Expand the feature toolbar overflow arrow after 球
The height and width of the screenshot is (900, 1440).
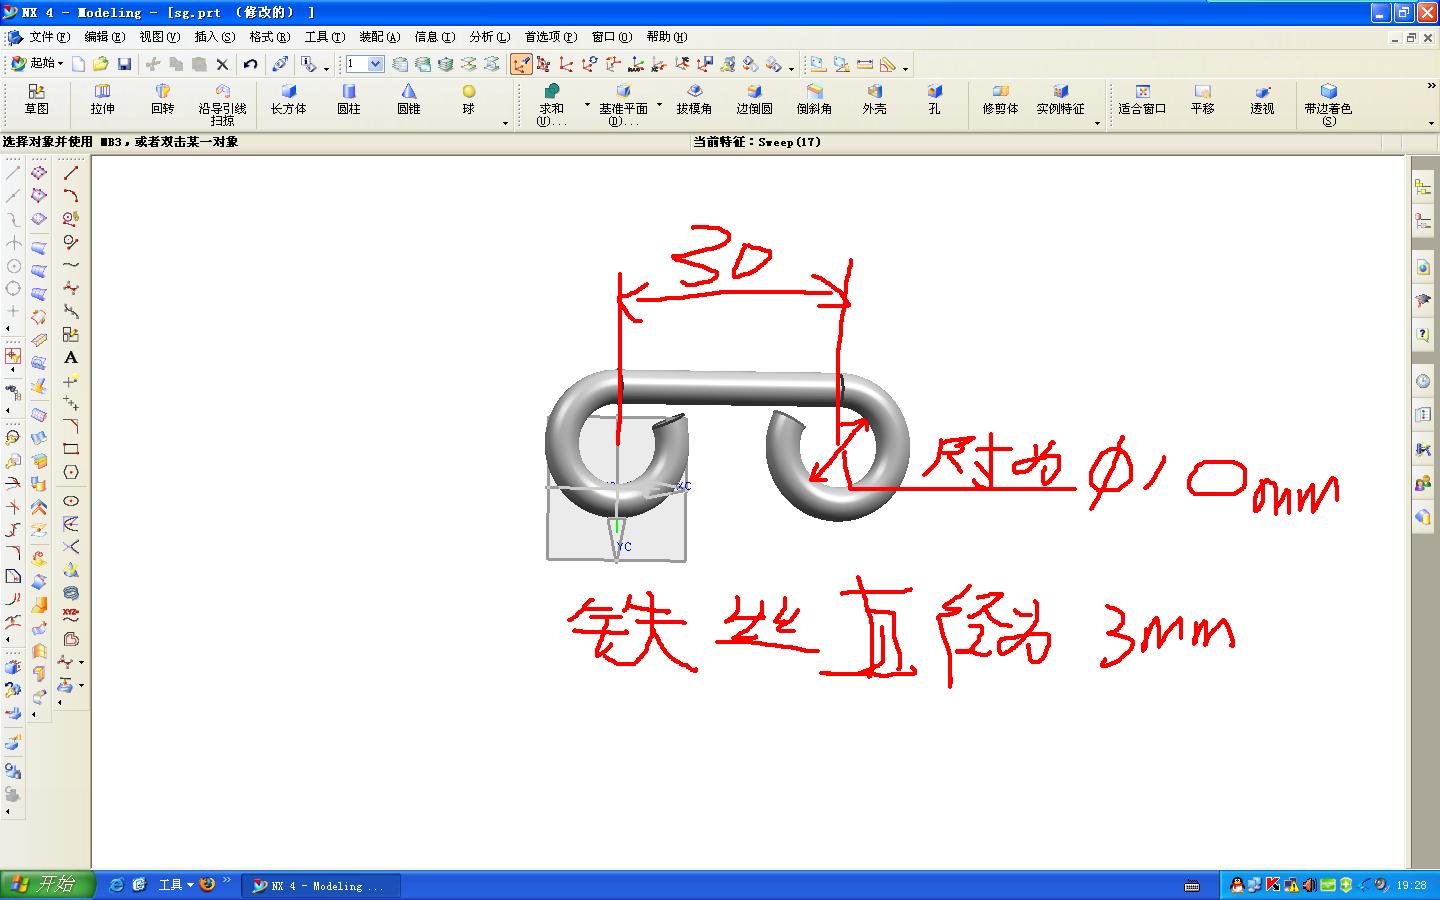pyautogui.click(x=505, y=123)
